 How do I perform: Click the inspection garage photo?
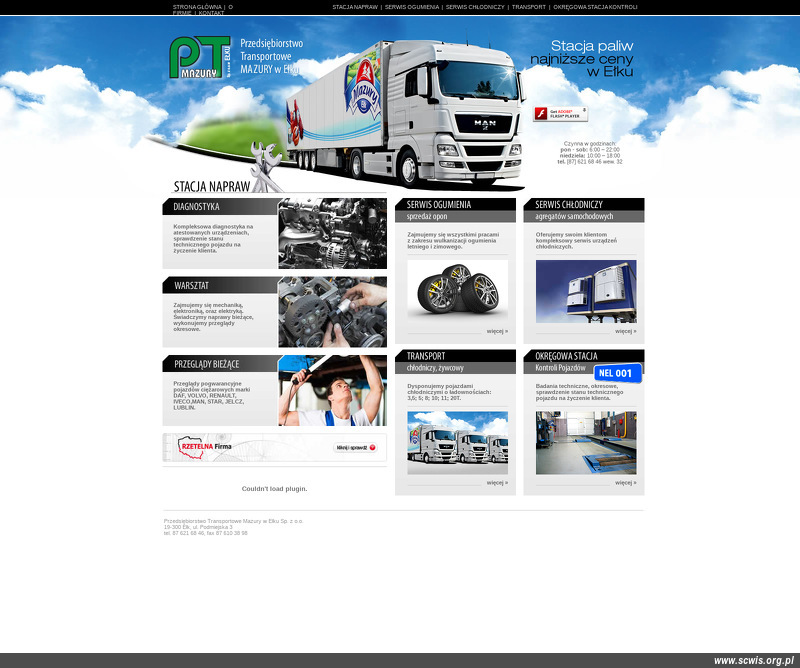coord(586,443)
